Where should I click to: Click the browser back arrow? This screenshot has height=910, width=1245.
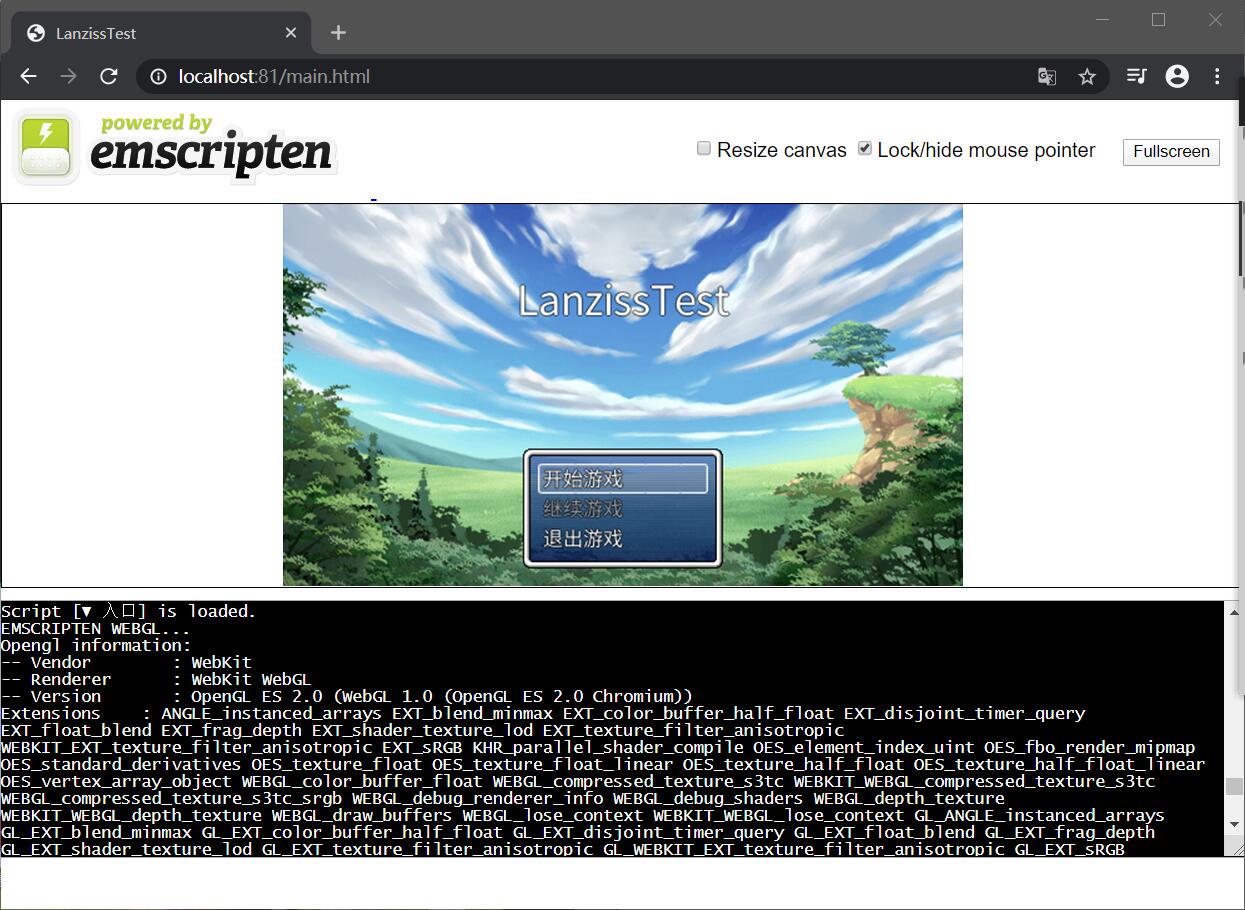click(x=28, y=76)
